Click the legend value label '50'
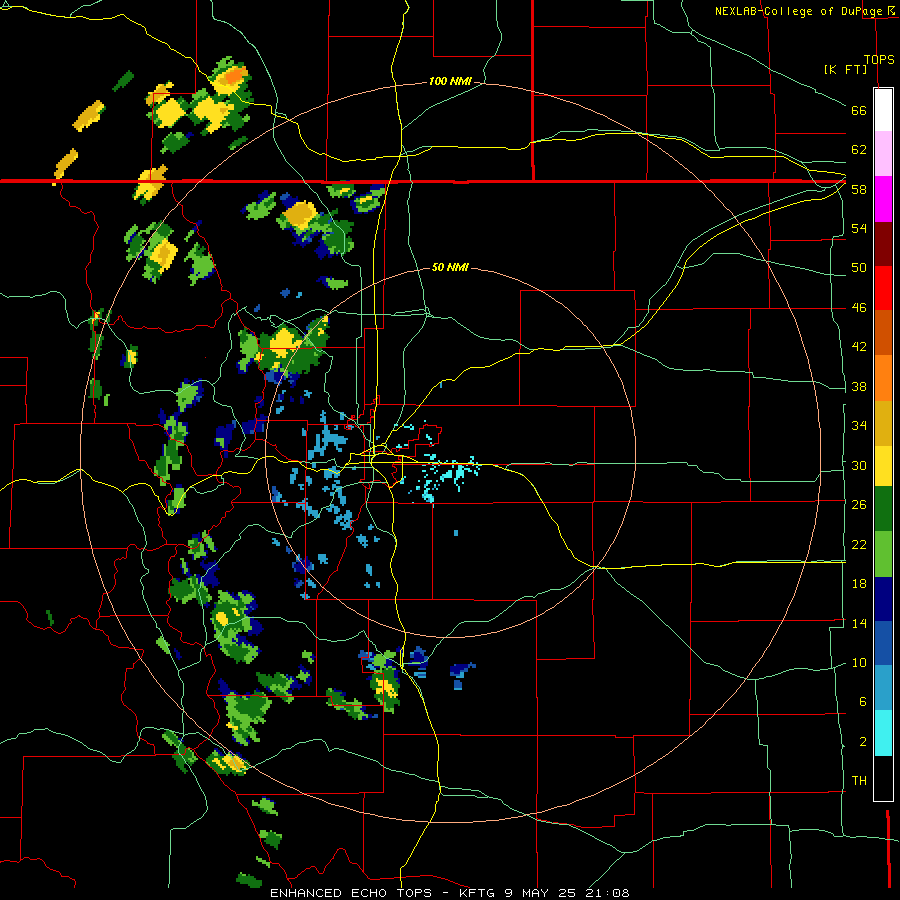 (859, 268)
